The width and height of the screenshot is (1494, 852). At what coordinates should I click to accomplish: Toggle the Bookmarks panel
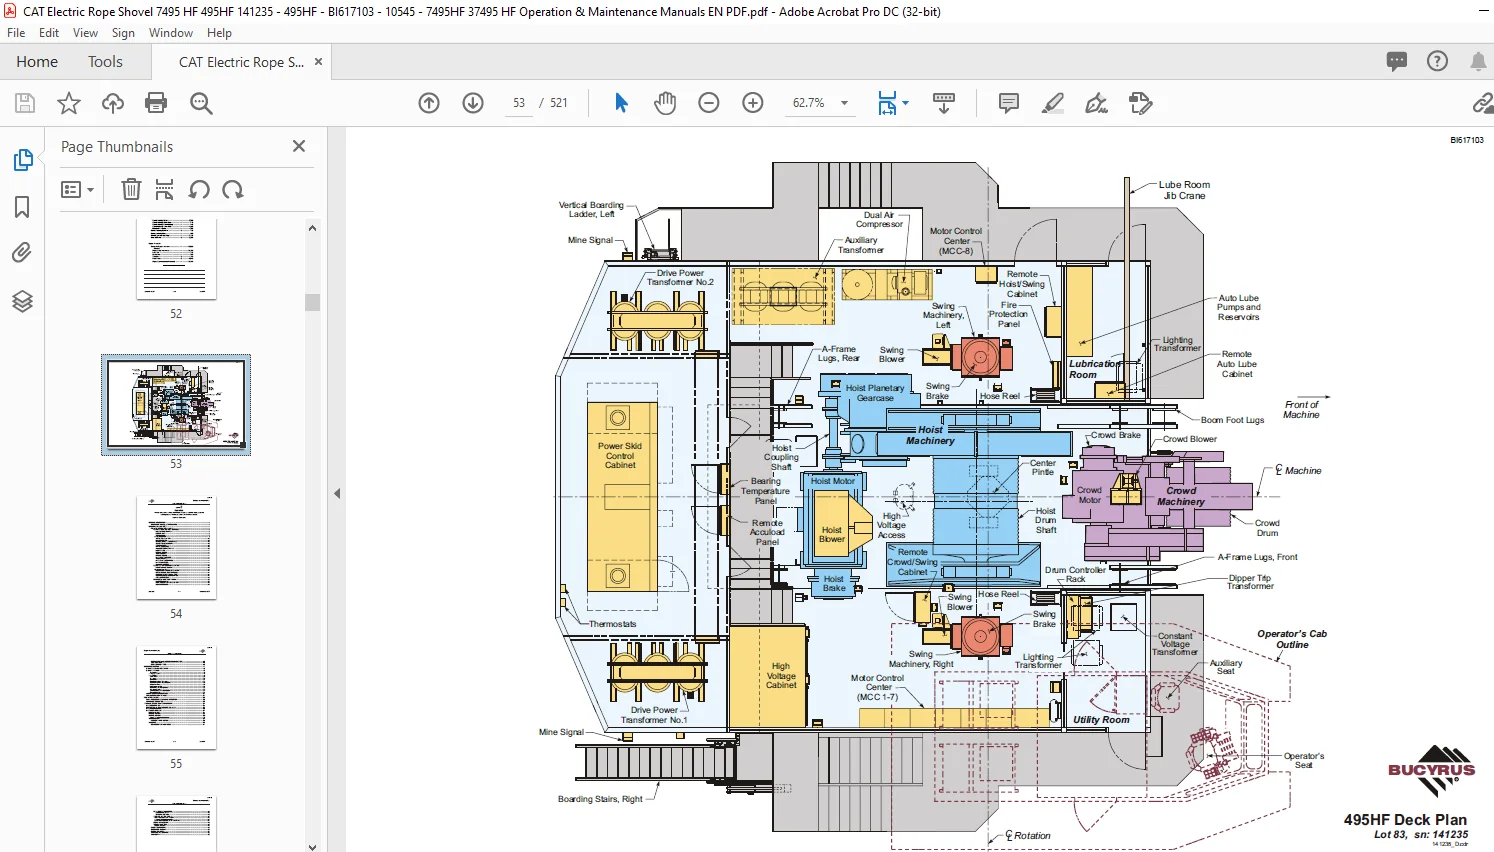pyautogui.click(x=22, y=207)
